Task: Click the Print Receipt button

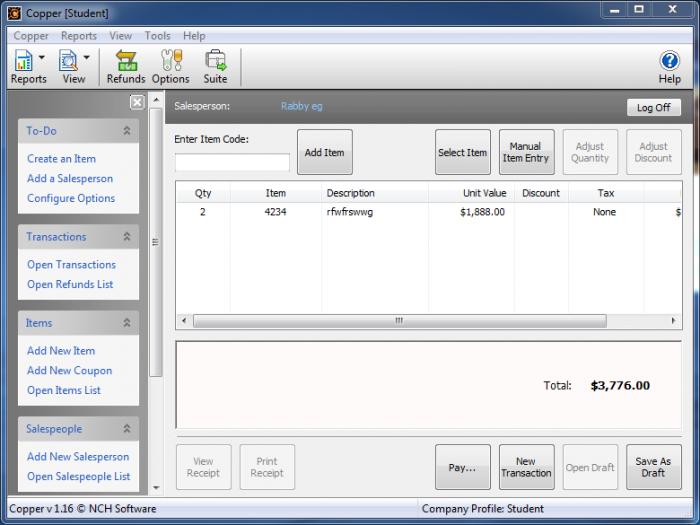Action: (267, 467)
